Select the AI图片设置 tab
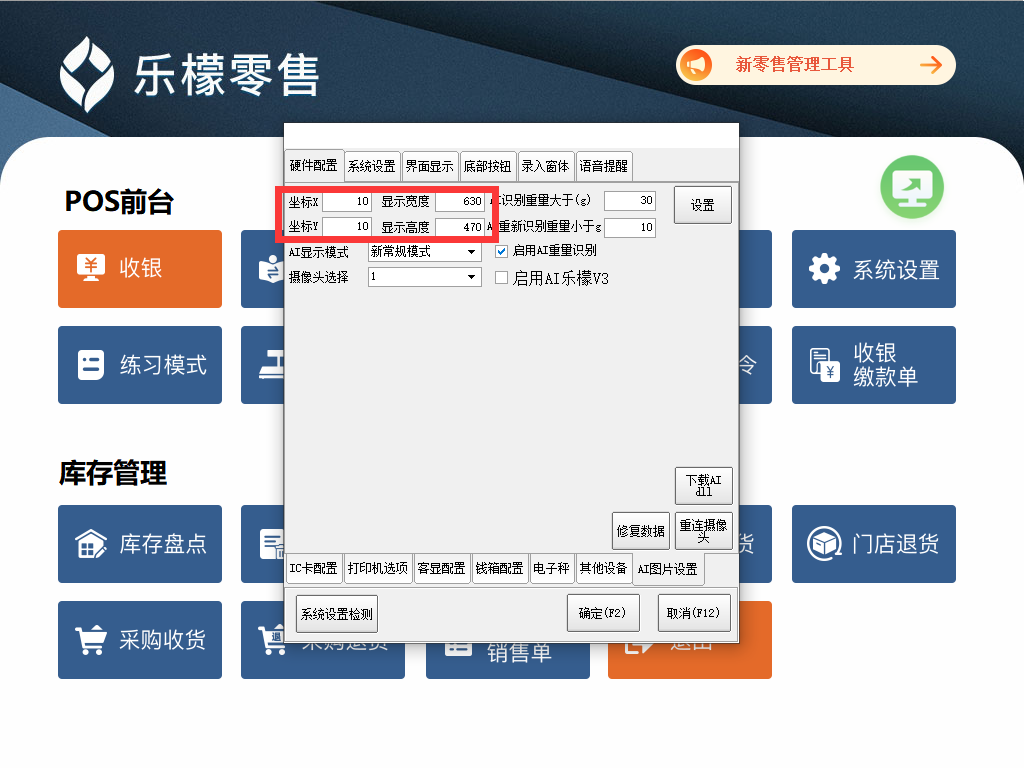Viewport: 1024px width, 768px height. point(667,569)
